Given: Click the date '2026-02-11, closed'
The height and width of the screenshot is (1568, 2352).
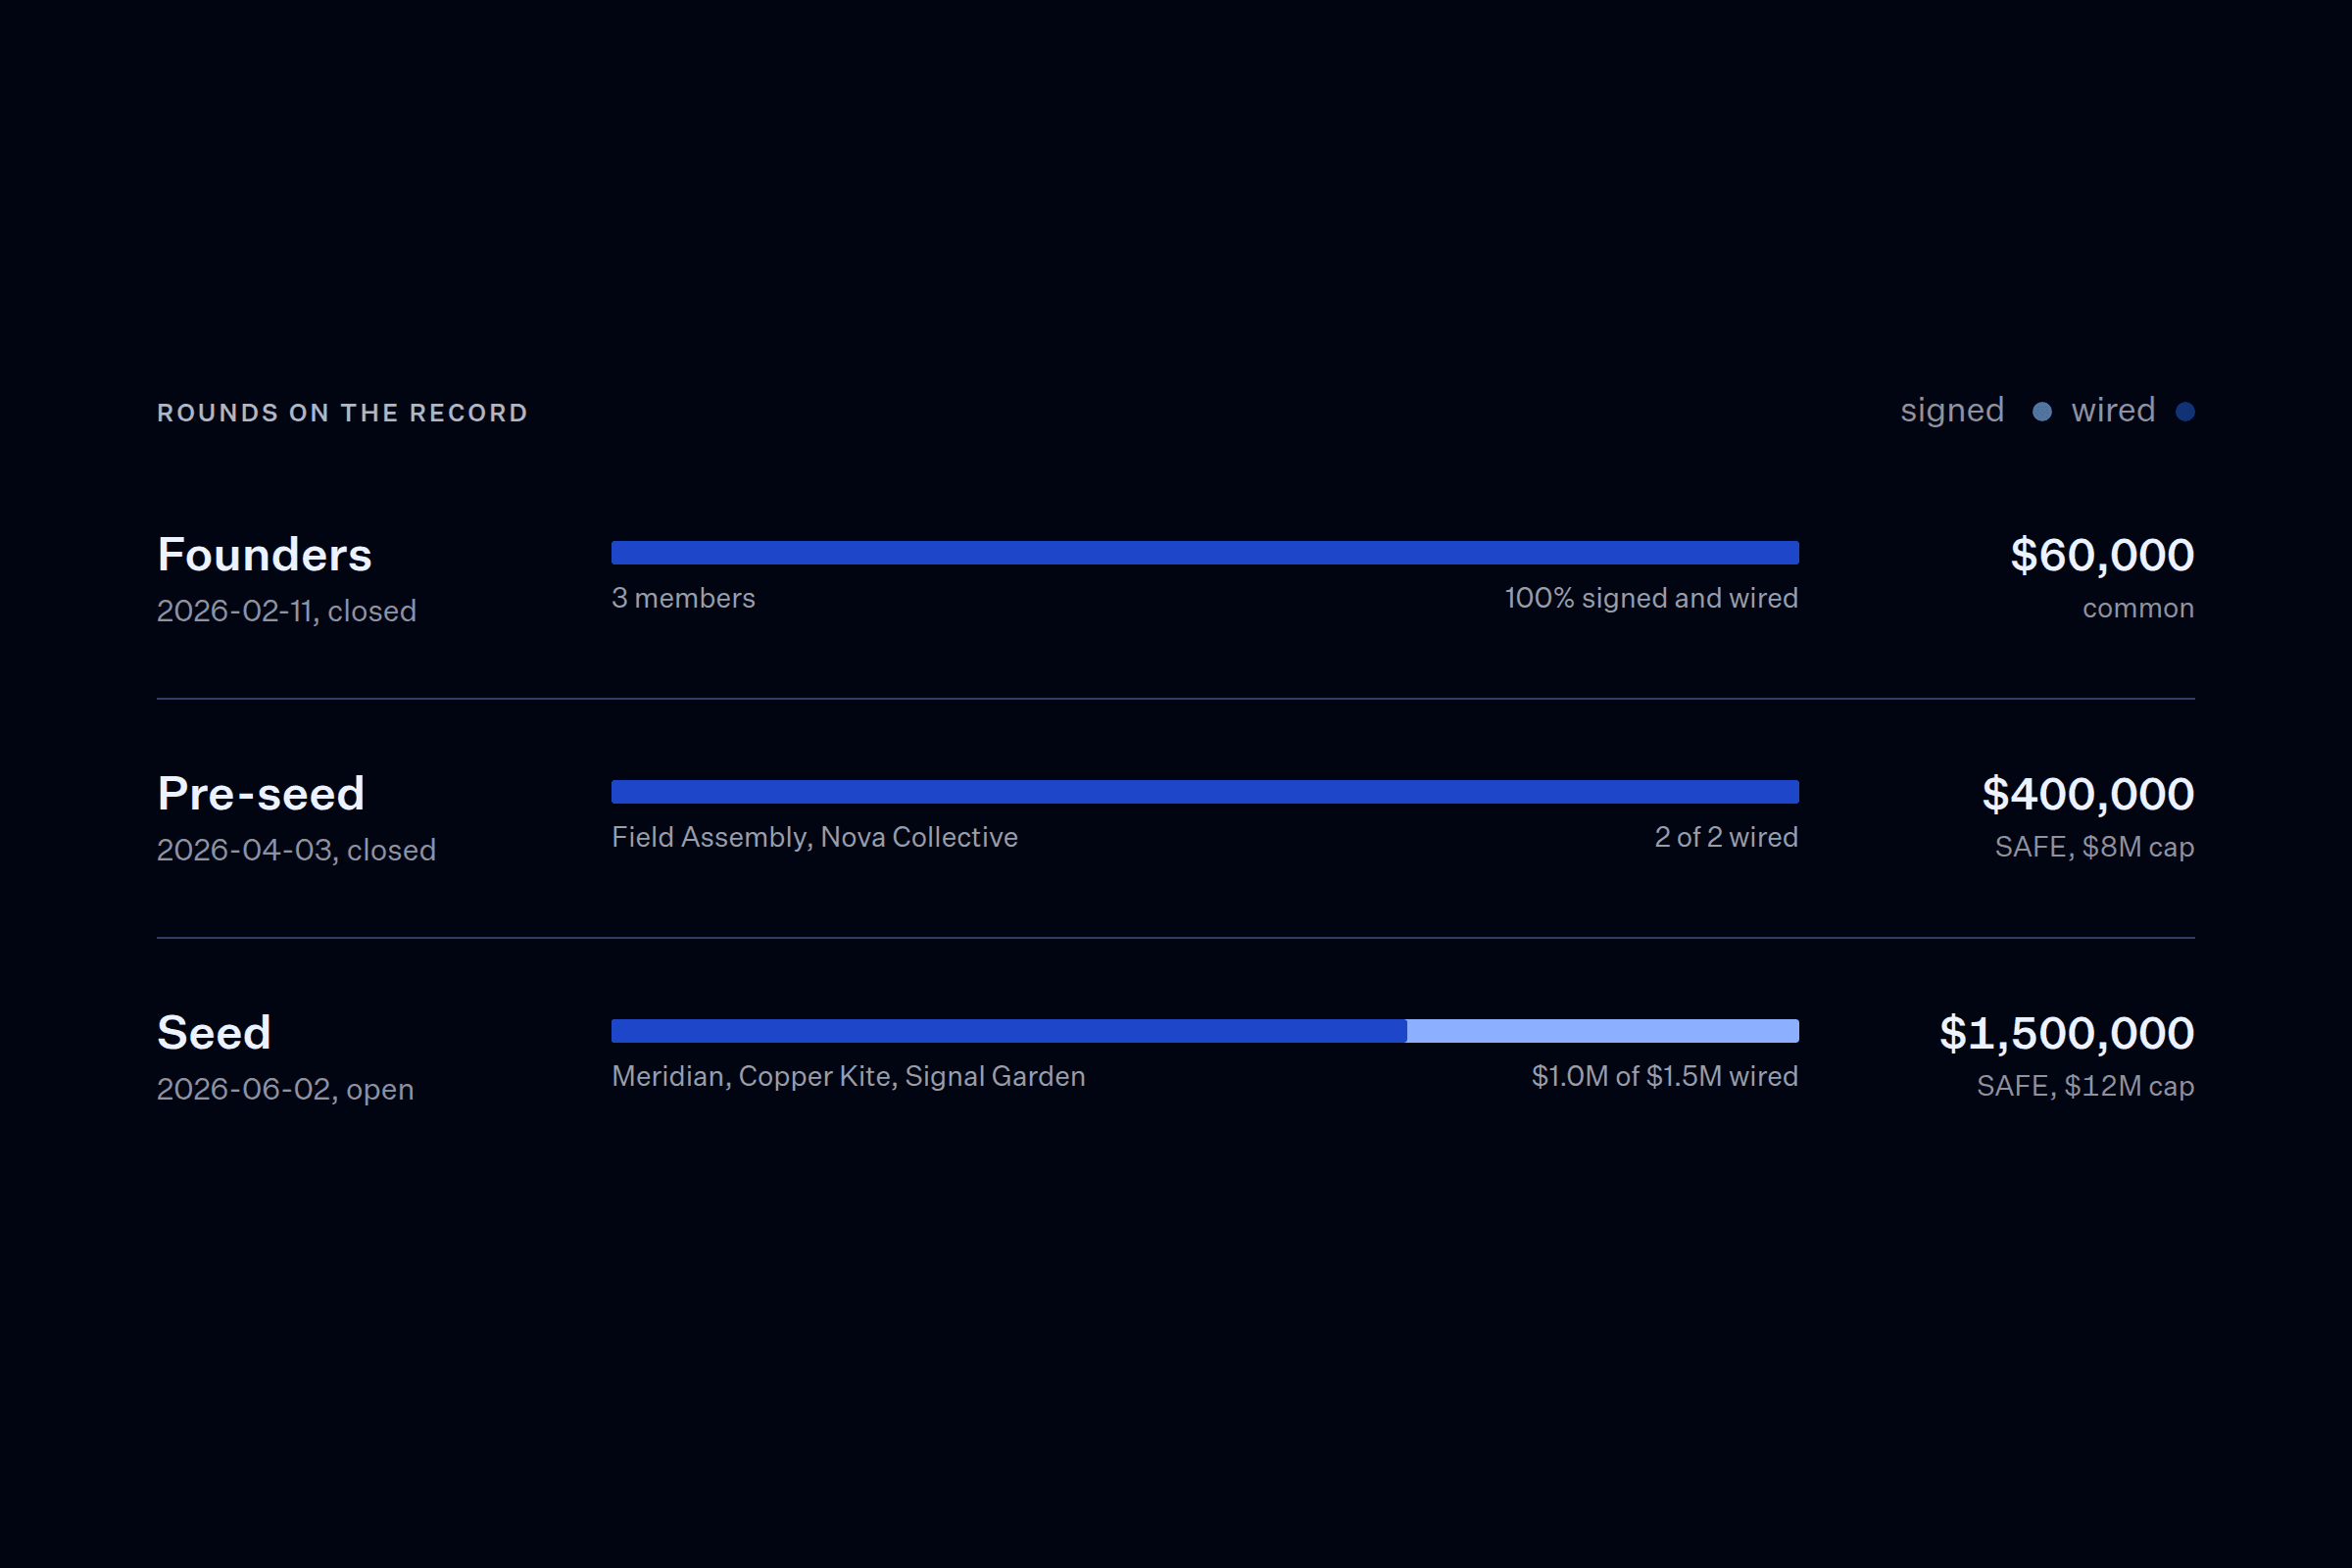Looking at the screenshot, I should 286,611.
